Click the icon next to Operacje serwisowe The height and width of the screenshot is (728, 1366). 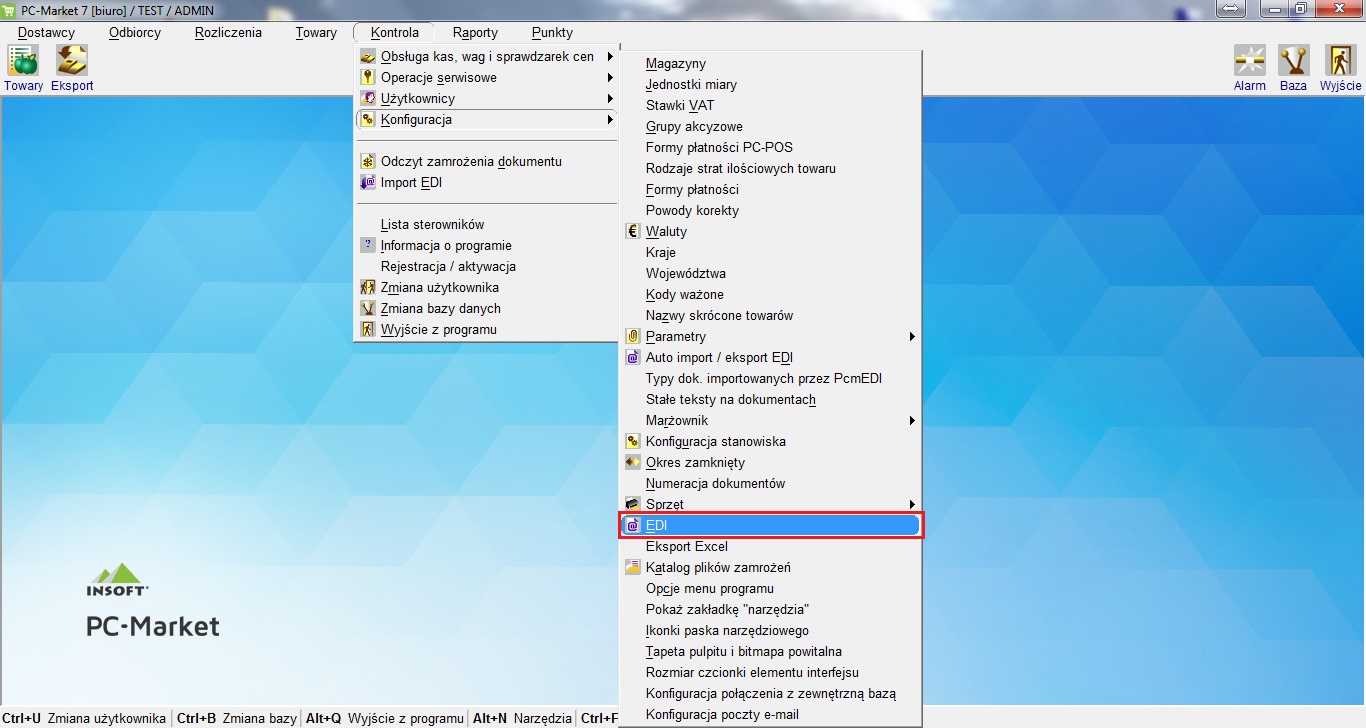(368, 78)
